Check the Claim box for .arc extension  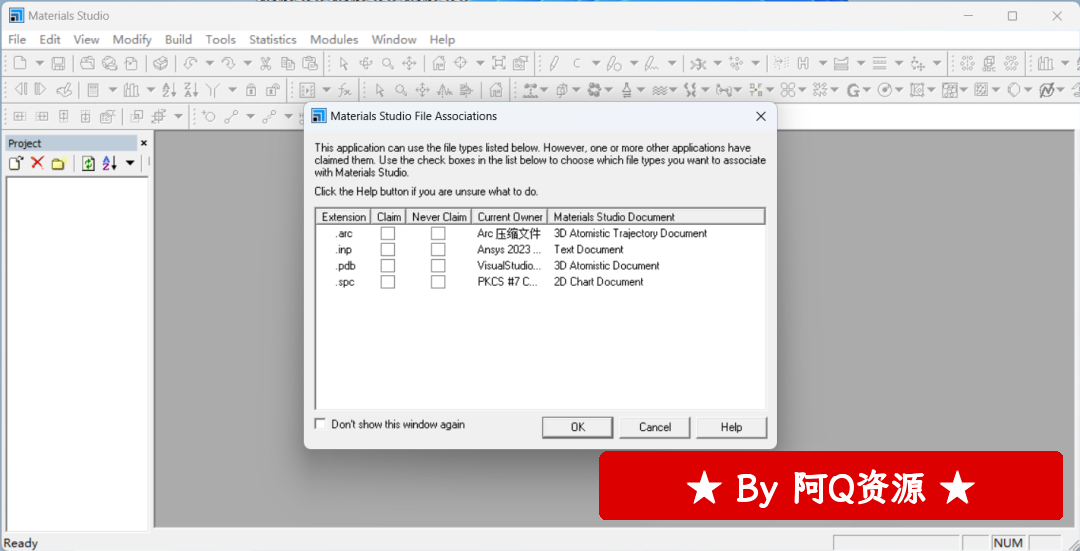[388, 234]
